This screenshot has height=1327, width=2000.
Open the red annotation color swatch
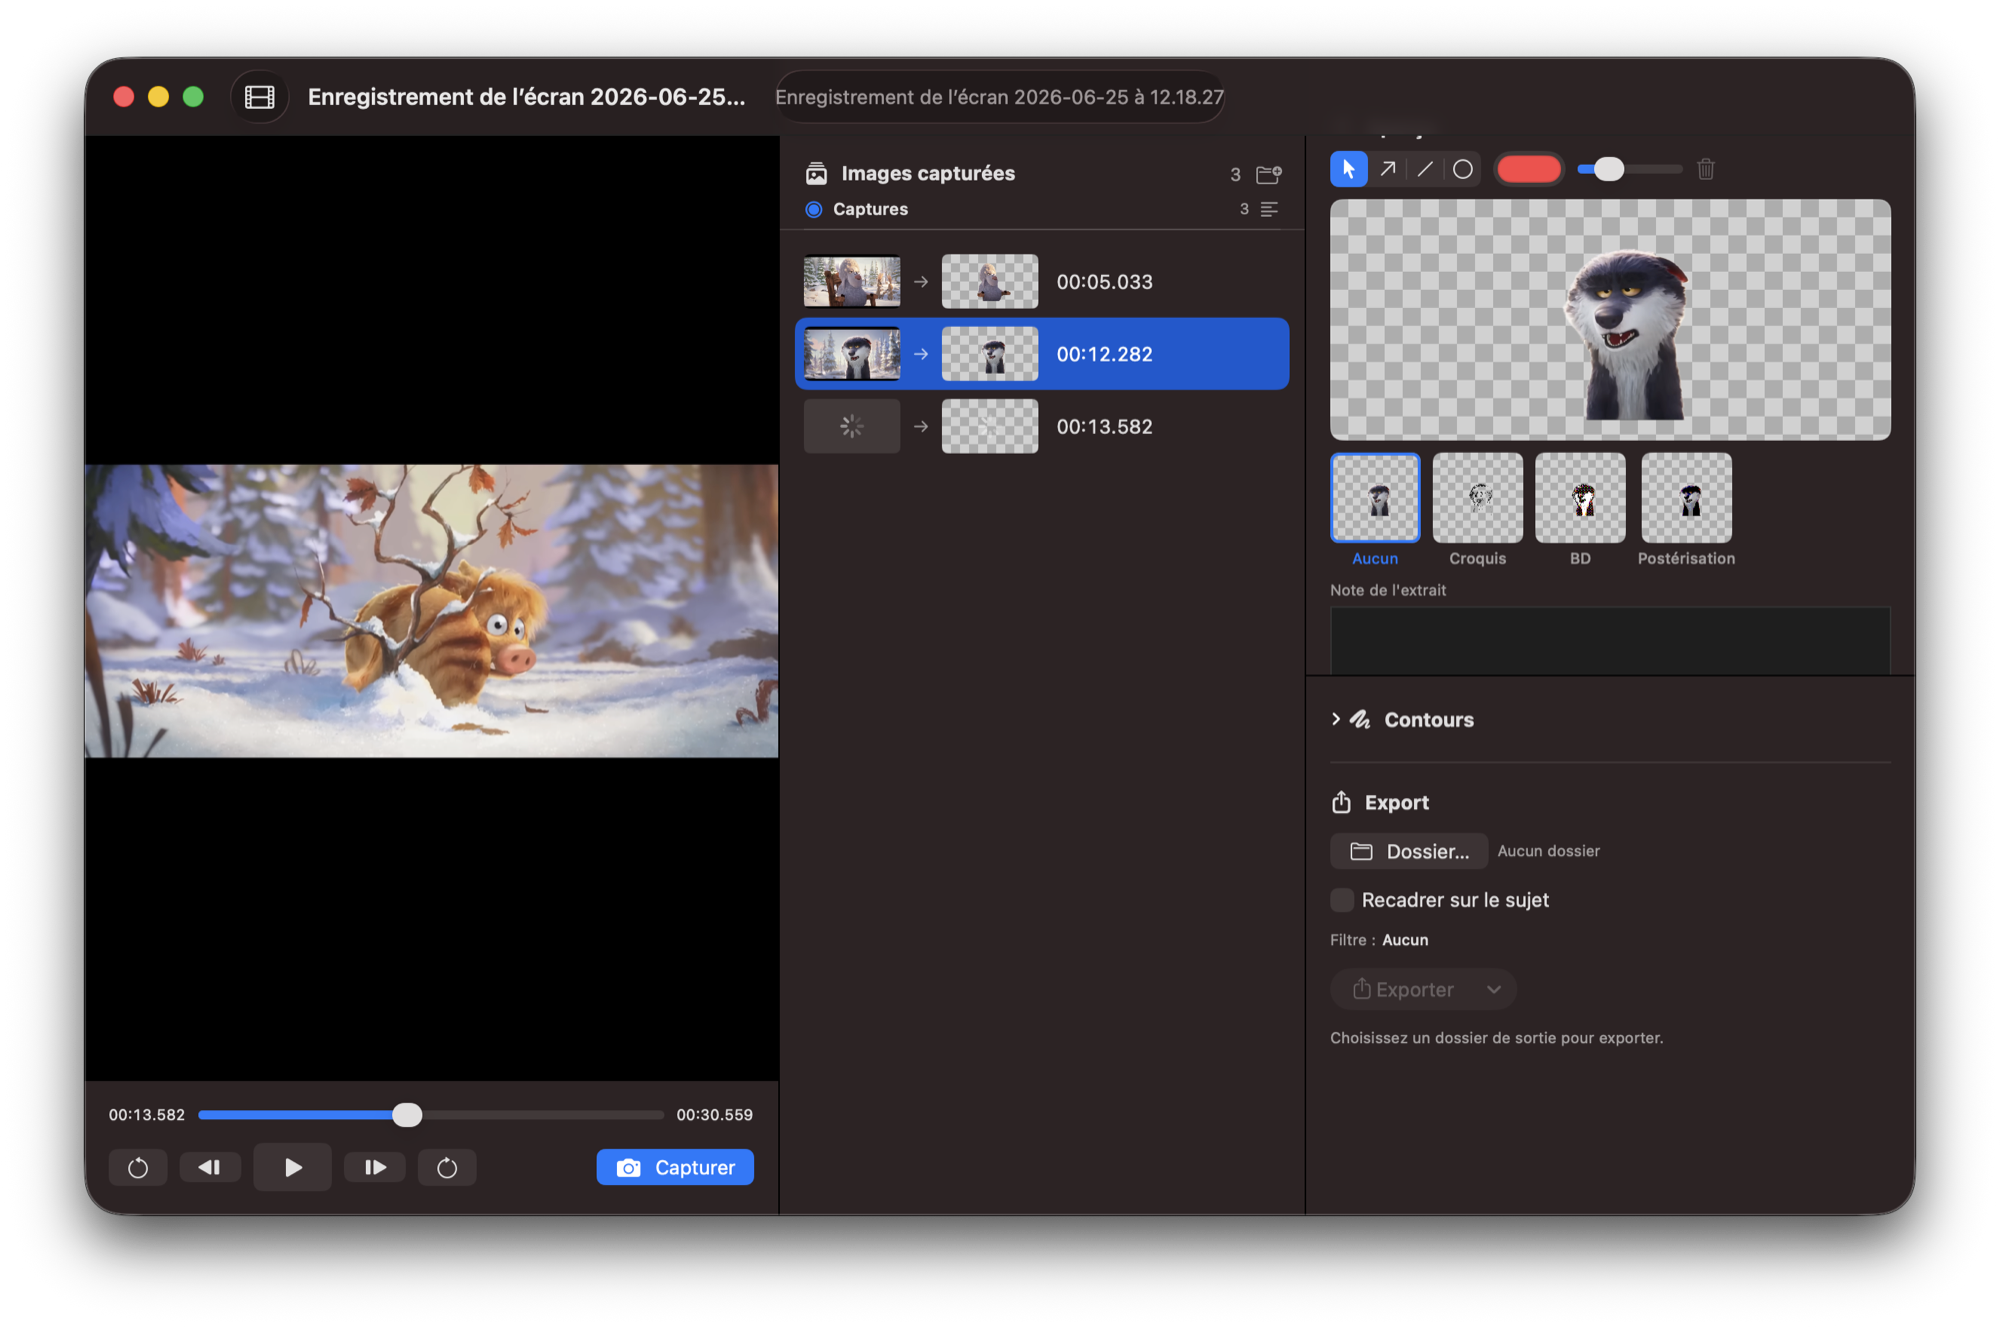click(x=1528, y=169)
